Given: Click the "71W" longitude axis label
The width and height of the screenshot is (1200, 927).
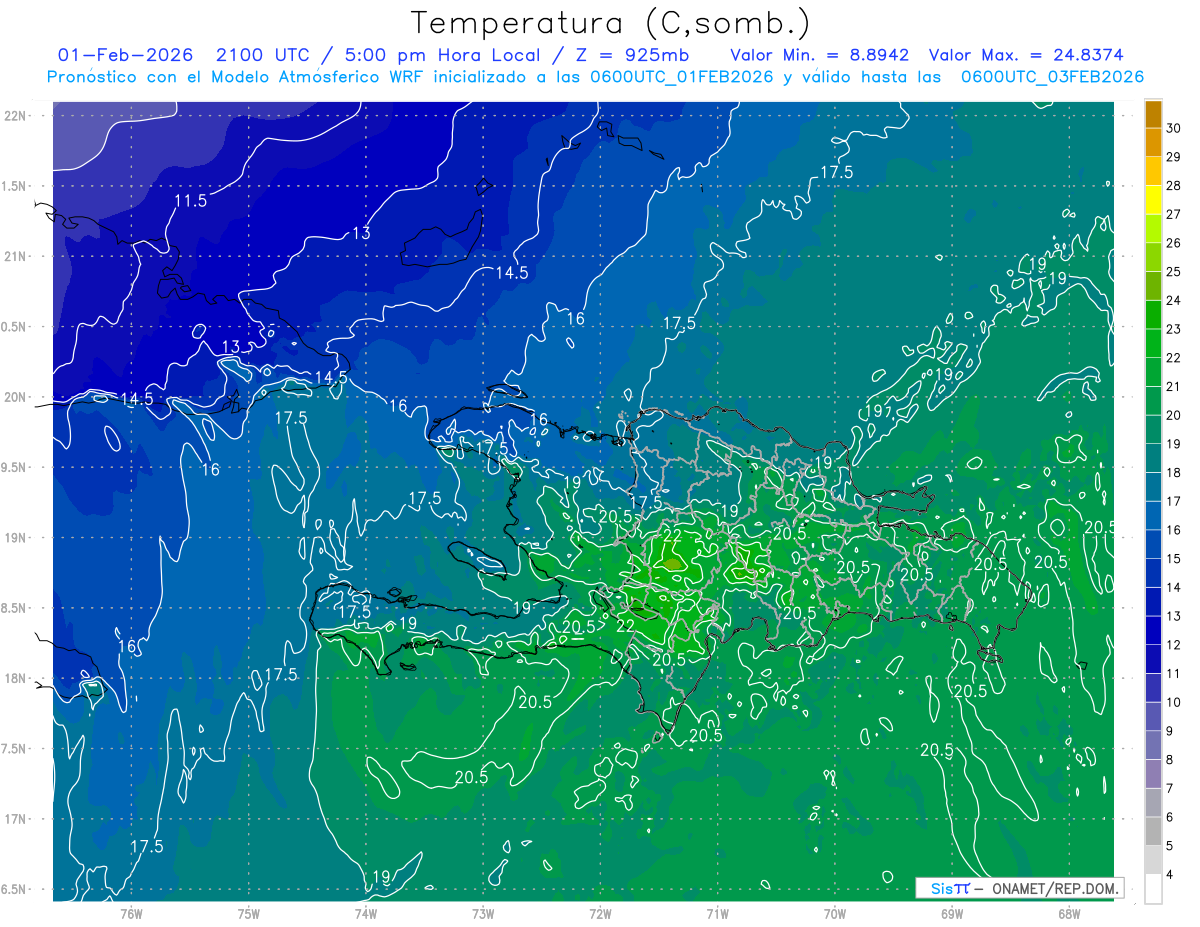Looking at the screenshot, I should [x=717, y=913].
